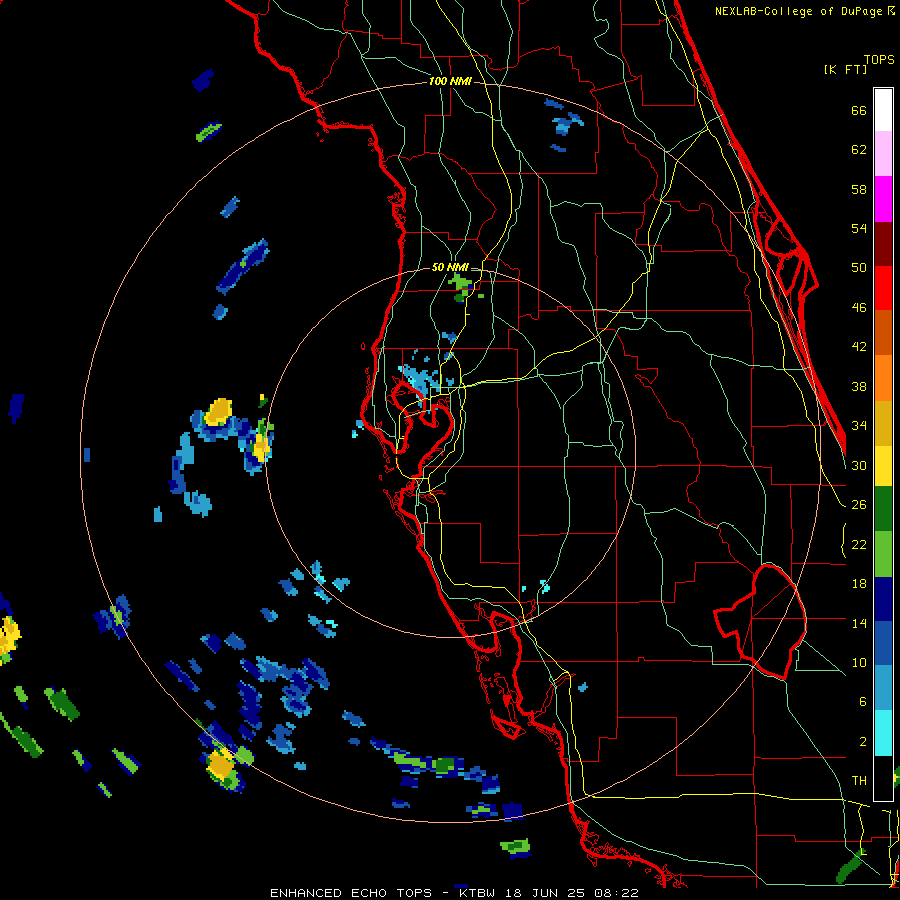Image resolution: width=900 pixels, height=900 pixels.
Task: Pick the navy blue legend color segment
Action: [883, 599]
